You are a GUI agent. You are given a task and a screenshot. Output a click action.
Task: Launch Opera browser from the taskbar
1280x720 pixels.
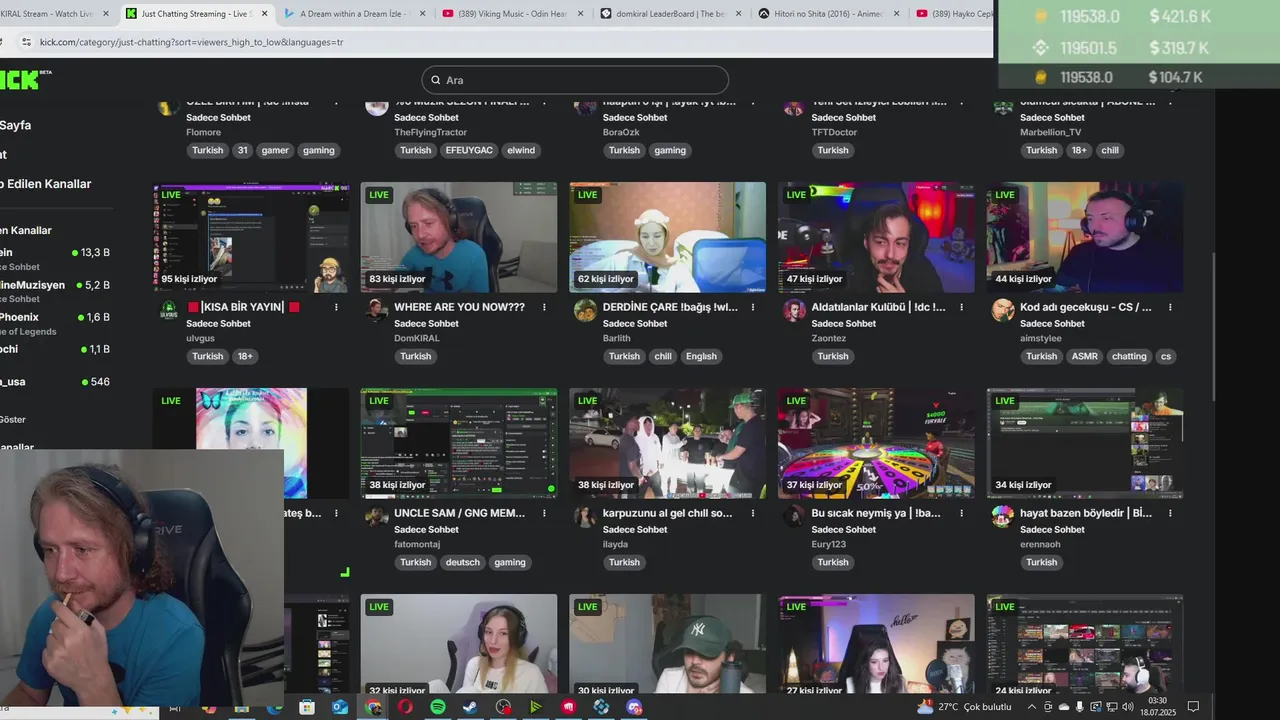click(405, 707)
